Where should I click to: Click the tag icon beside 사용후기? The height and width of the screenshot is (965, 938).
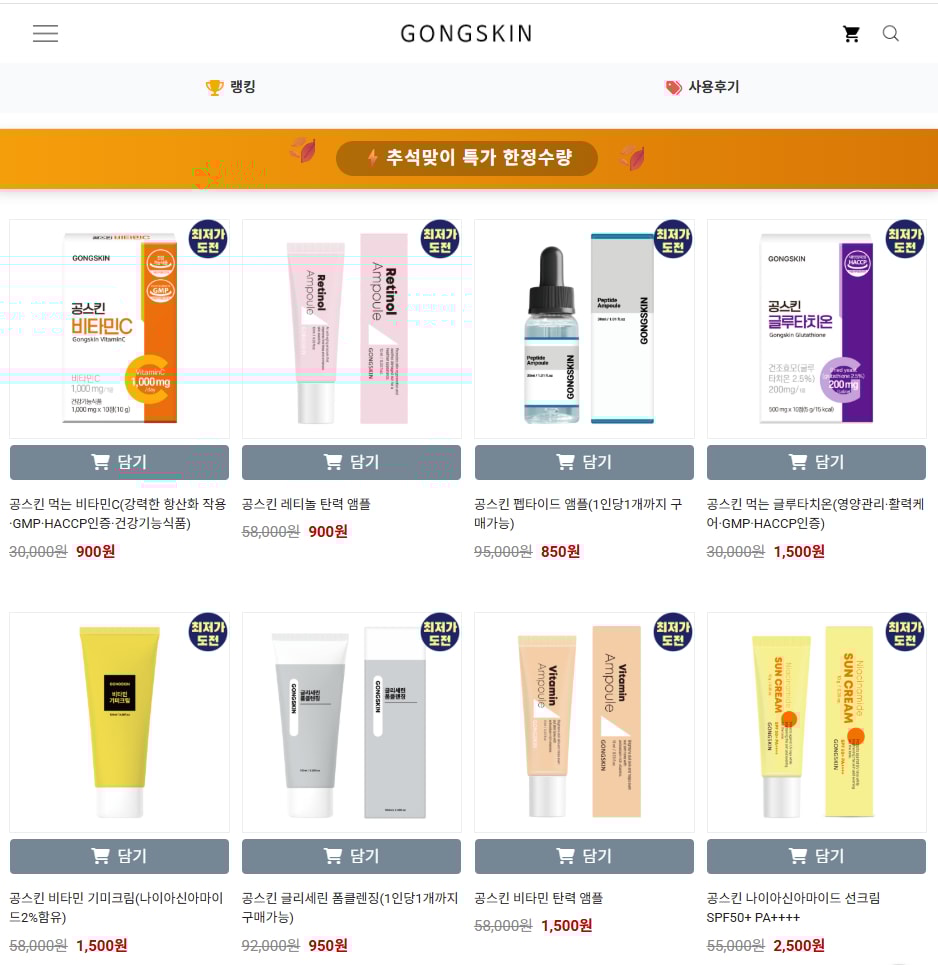pos(673,87)
